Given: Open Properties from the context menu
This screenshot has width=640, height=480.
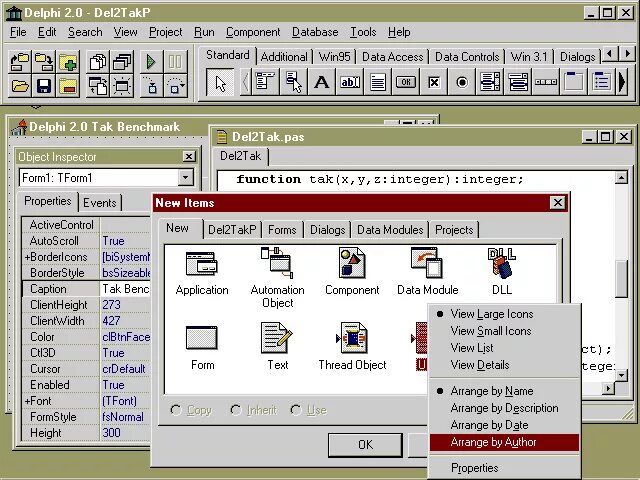Looking at the screenshot, I should pyautogui.click(x=504, y=468).
